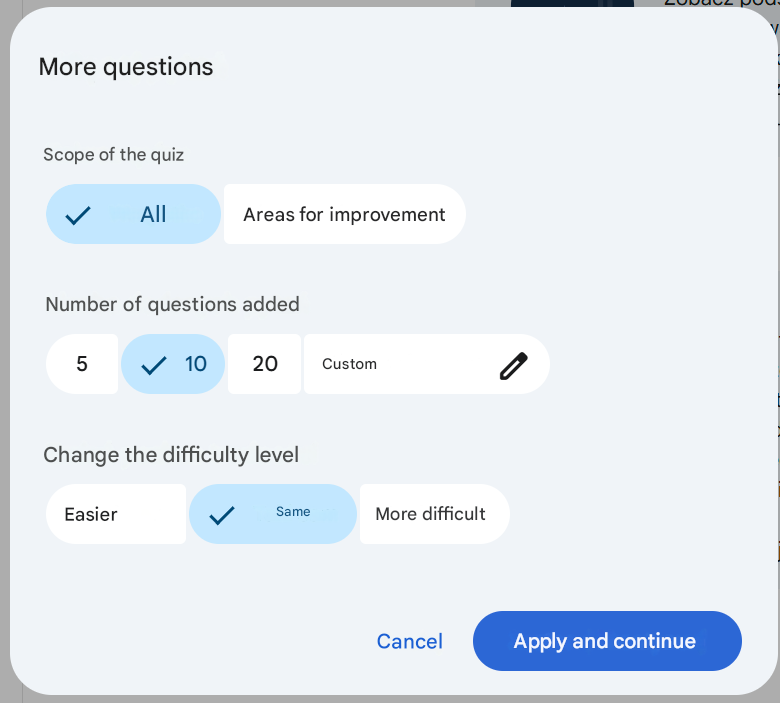Select 10 questions option
The image size is (780, 703).
173,364
